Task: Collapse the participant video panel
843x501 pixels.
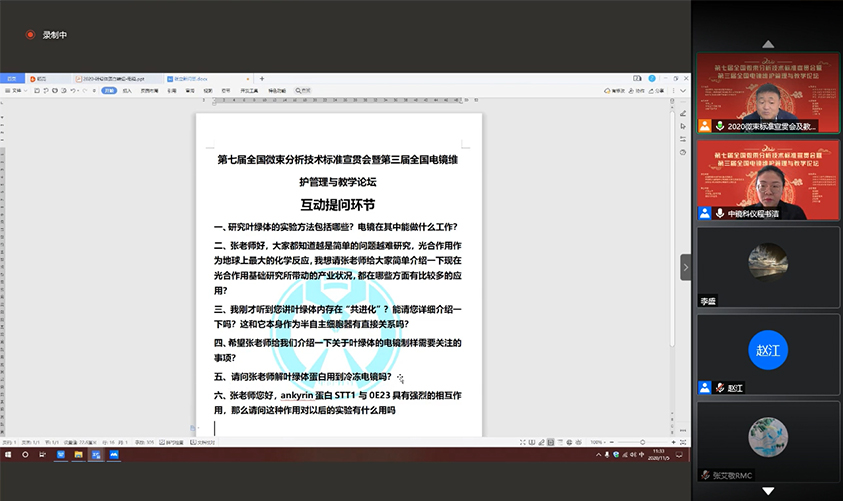Action: (686, 267)
